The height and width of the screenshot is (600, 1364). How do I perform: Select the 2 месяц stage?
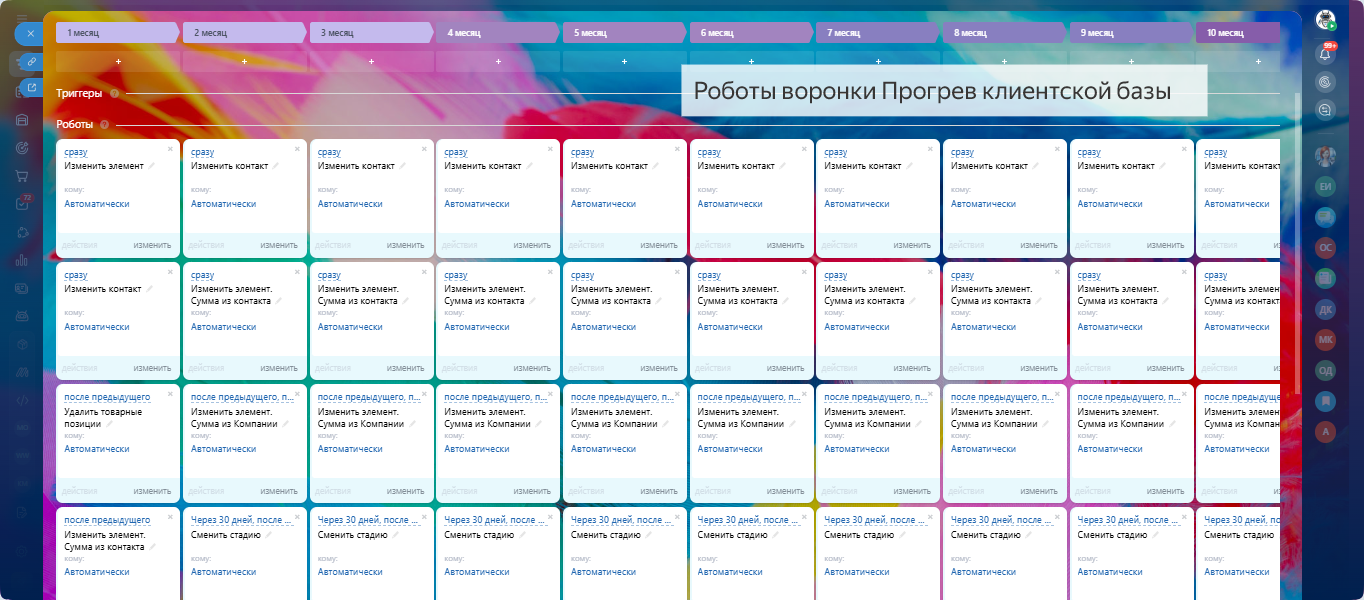coord(245,33)
